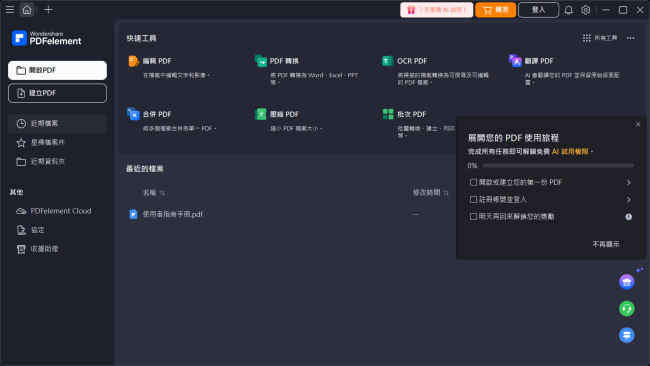Viewport: 650px width, 366px height.
Task: Click the PDFelement logo
Action: tap(46, 38)
